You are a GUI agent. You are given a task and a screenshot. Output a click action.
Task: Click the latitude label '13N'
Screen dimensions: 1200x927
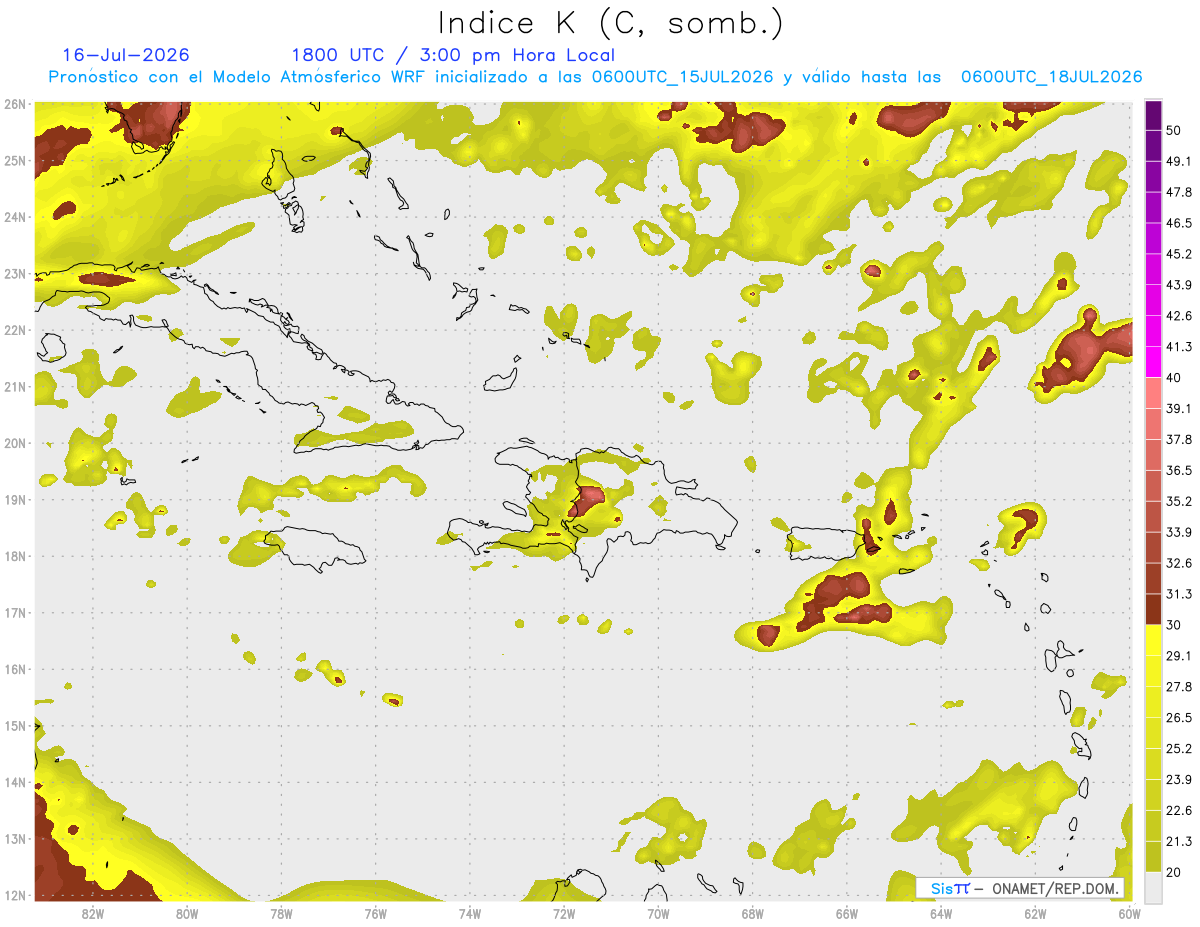click(x=15, y=839)
